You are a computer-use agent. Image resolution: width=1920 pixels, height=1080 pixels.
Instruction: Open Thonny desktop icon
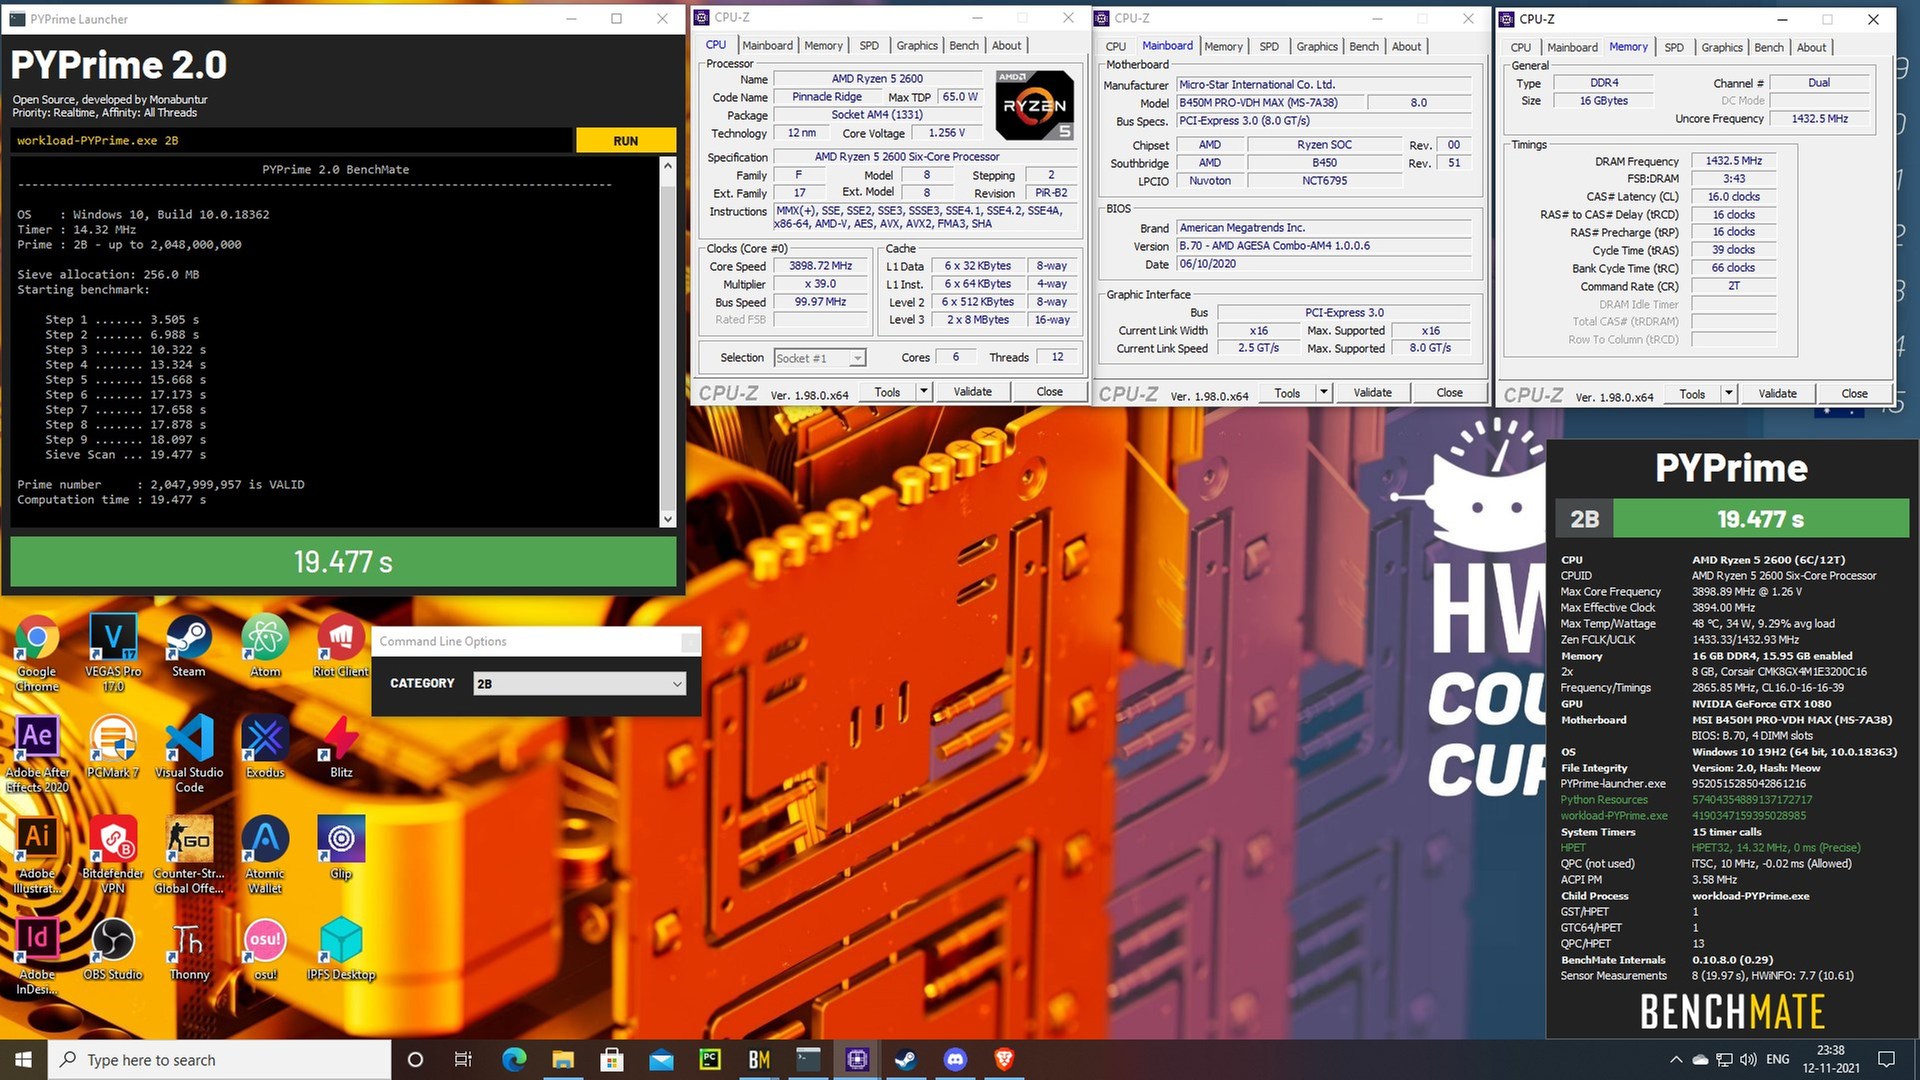pyautogui.click(x=189, y=949)
